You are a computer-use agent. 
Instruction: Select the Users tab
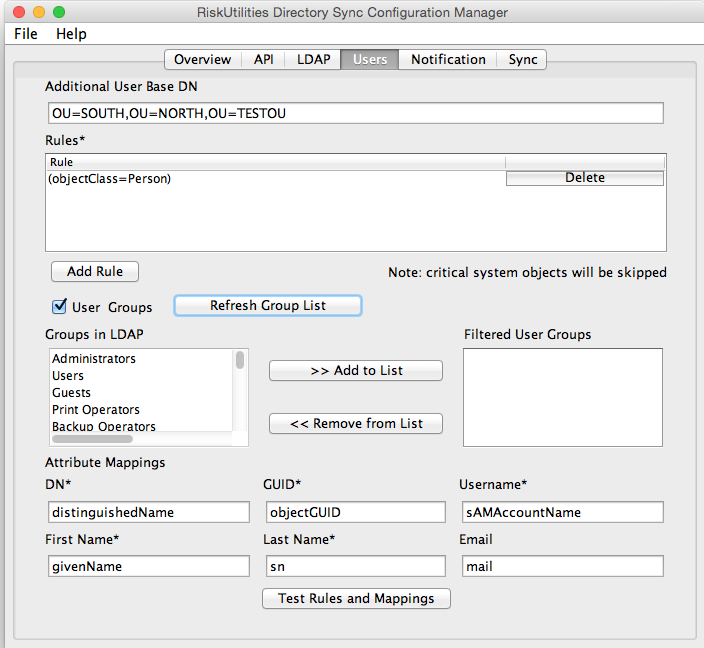(x=370, y=59)
